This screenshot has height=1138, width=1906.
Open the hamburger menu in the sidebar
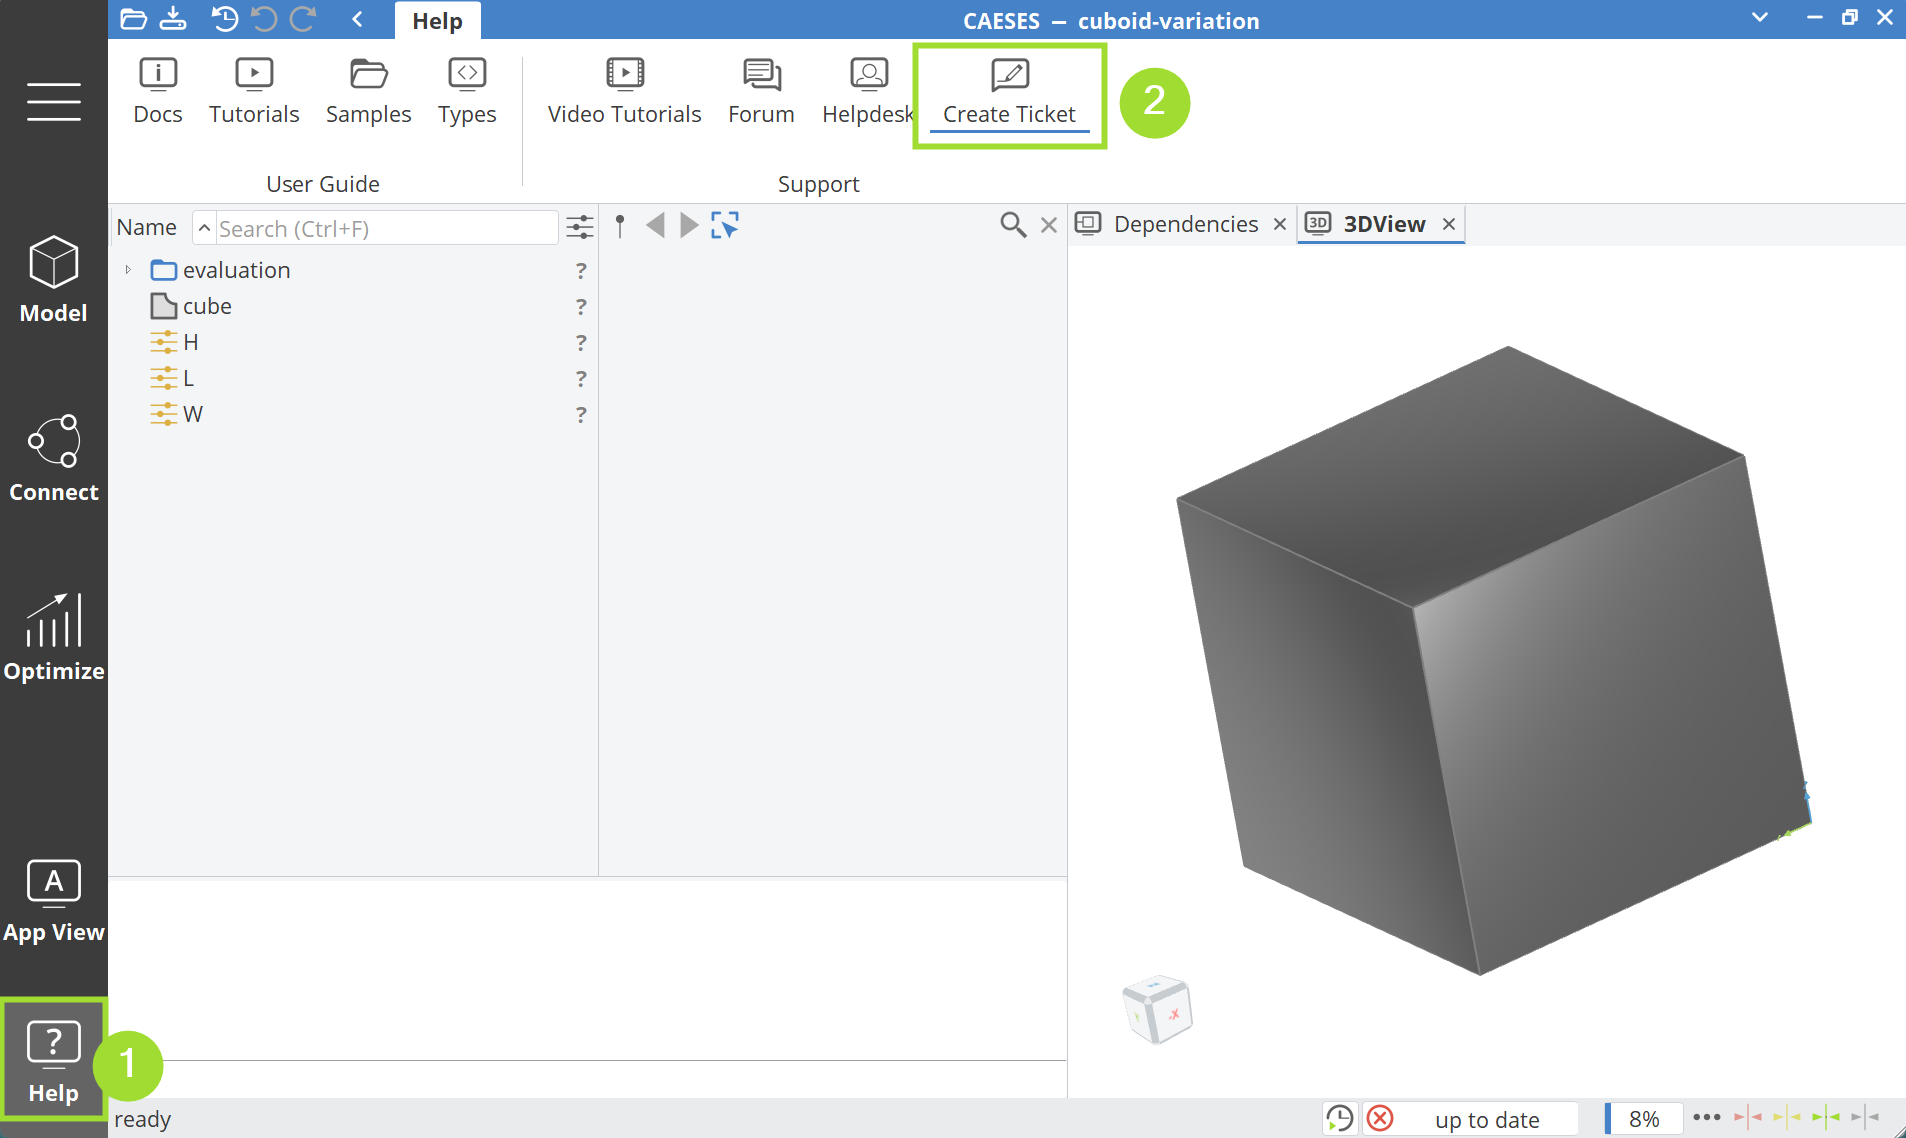point(54,101)
